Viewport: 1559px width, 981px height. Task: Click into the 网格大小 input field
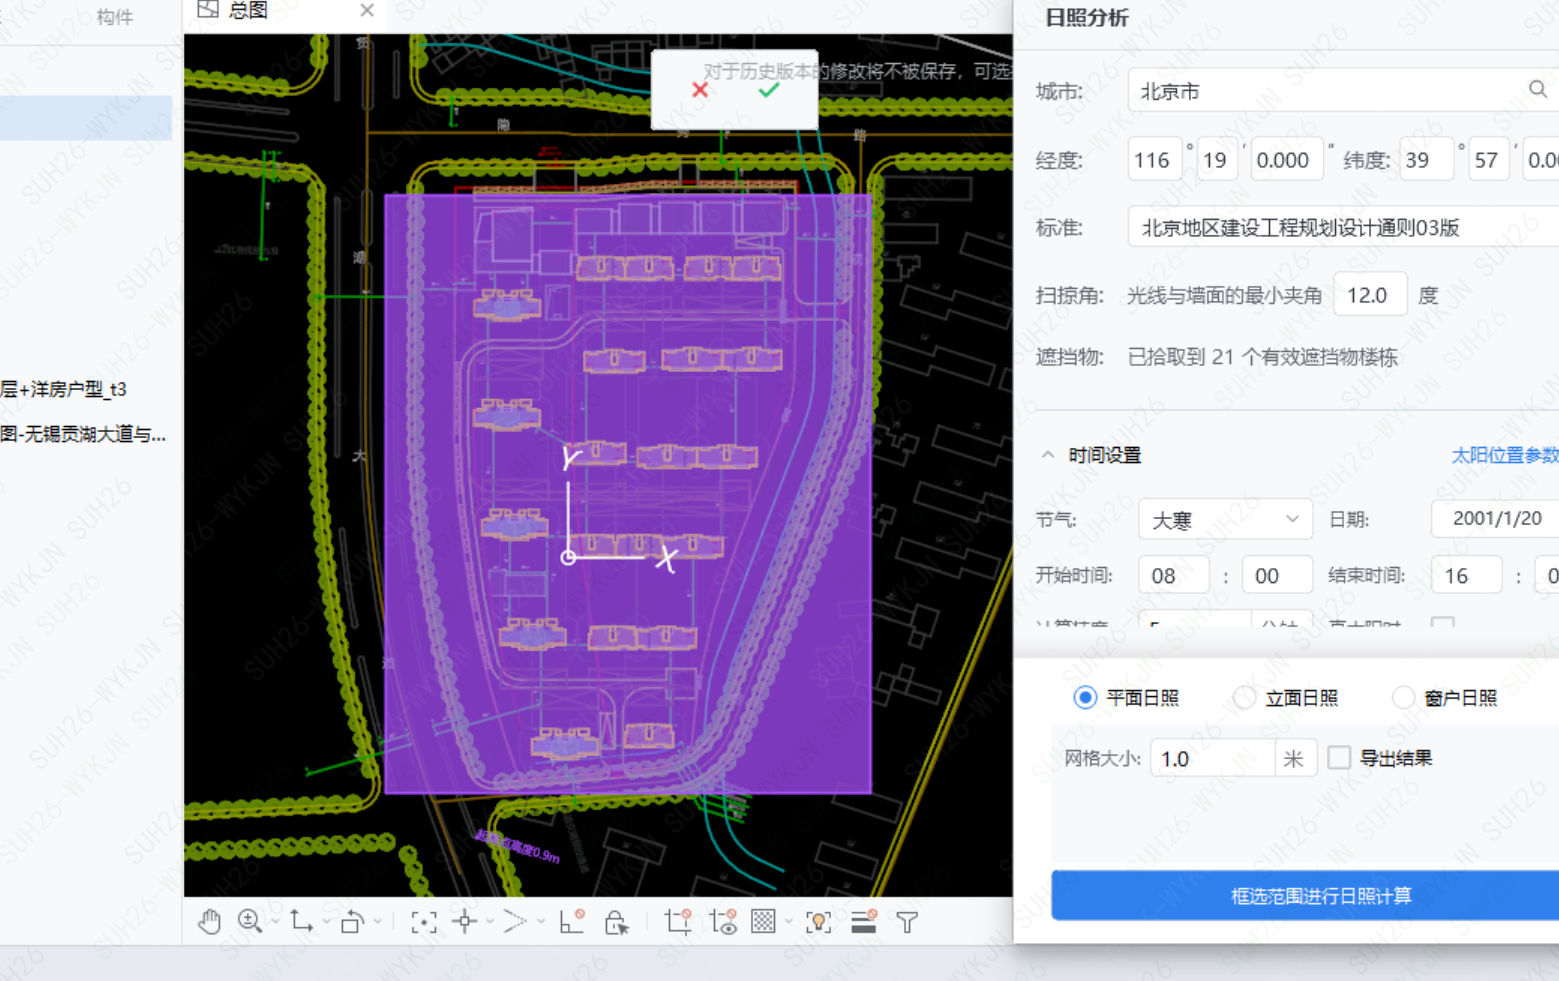point(1212,759)
